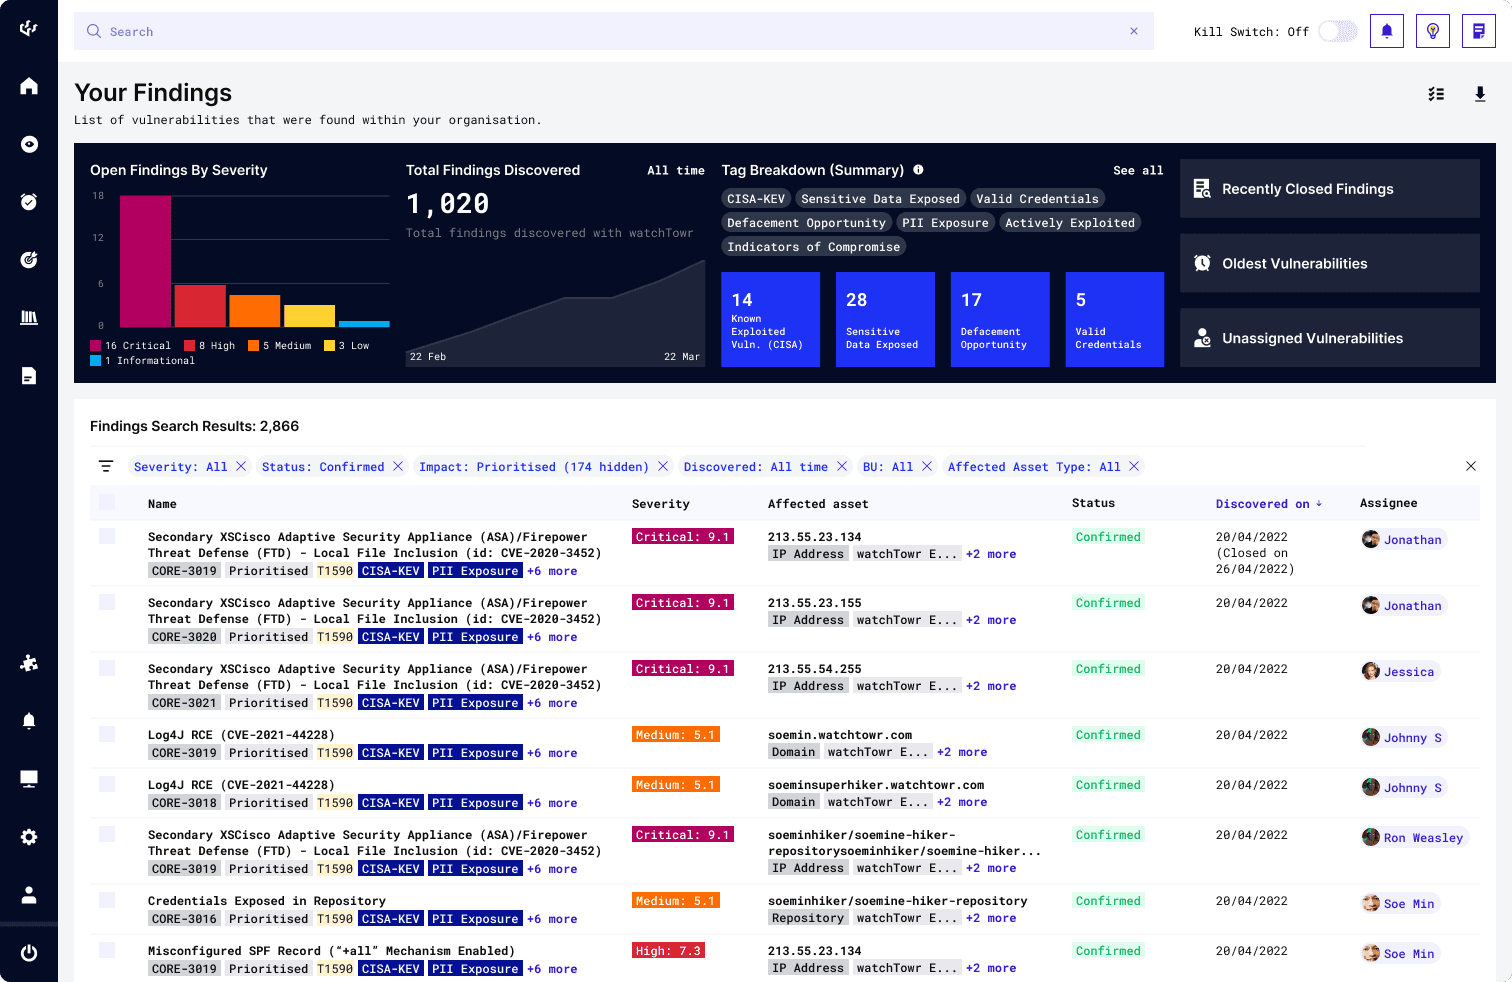Click the download findings icon
This screenshot has height=982, width=1512.
(1480, 94)
